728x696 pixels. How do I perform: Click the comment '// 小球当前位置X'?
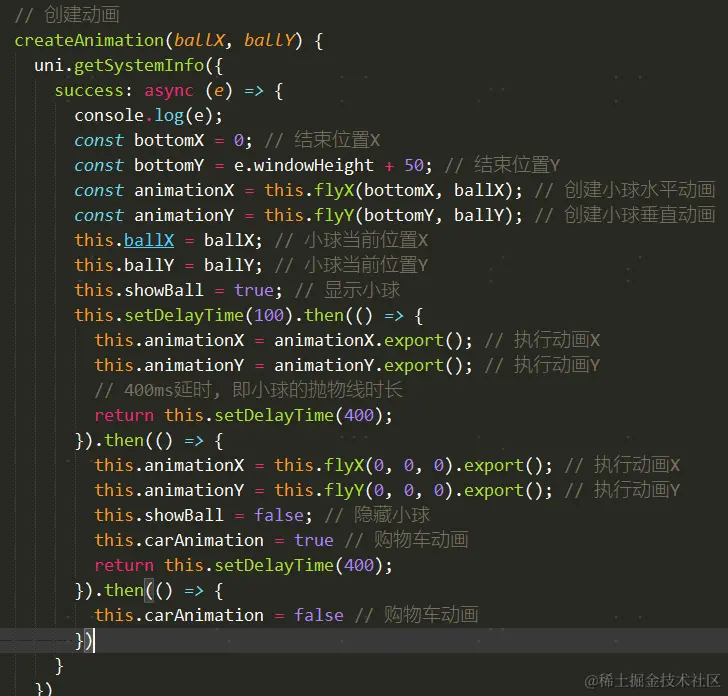351,241
